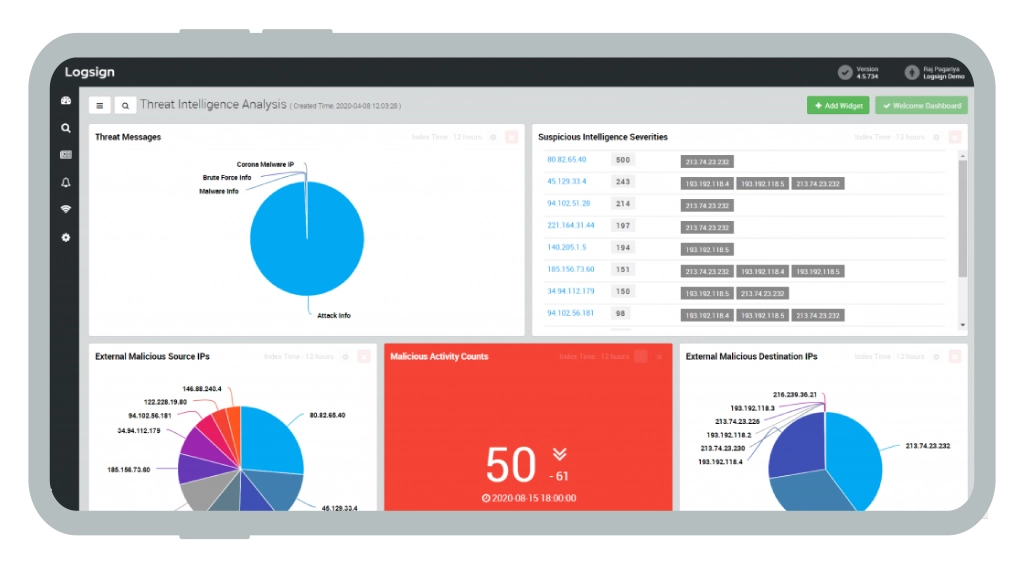Open settings gear of Threat Messages widget
The width and height of the screenshot is (1024, 570).
(x=493, y=137)
